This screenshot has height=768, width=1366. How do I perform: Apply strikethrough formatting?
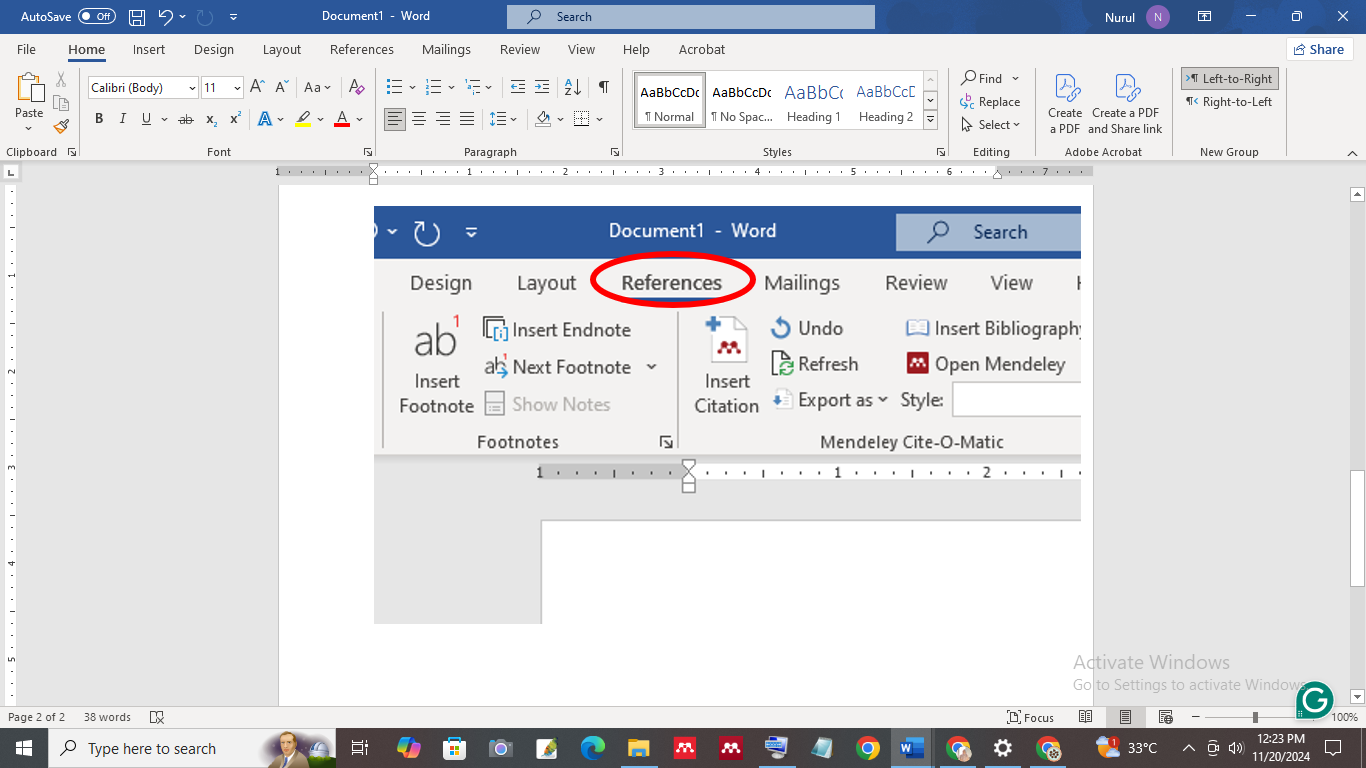pyautogui.click(x=185, y=119)
